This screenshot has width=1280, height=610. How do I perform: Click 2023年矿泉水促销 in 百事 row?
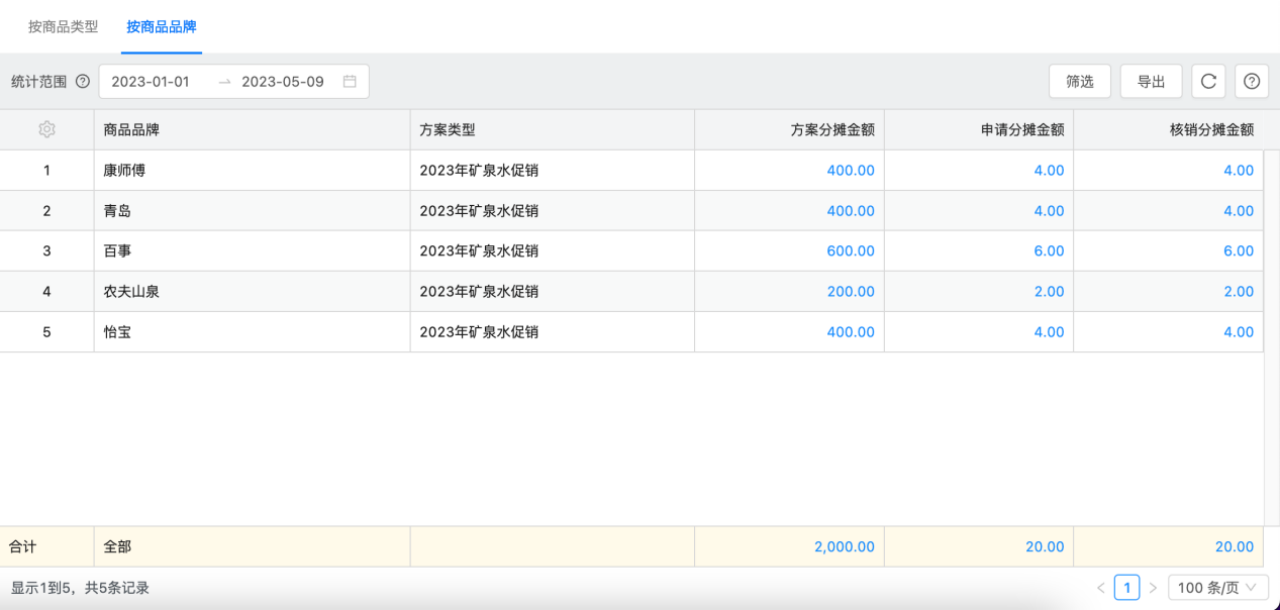(479, 251)
